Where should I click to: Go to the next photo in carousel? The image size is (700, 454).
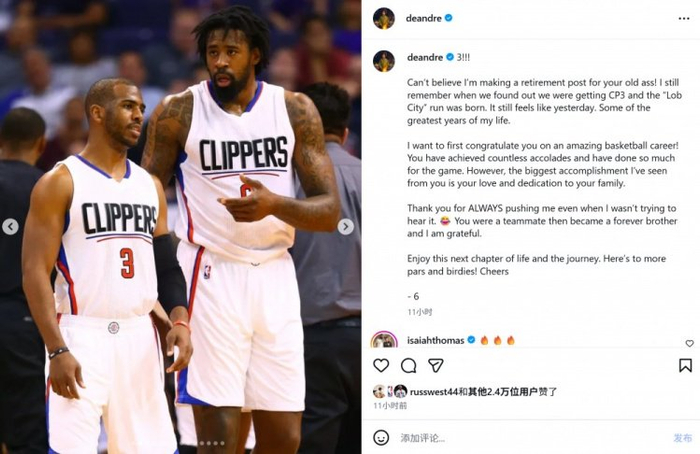(345, 227)
